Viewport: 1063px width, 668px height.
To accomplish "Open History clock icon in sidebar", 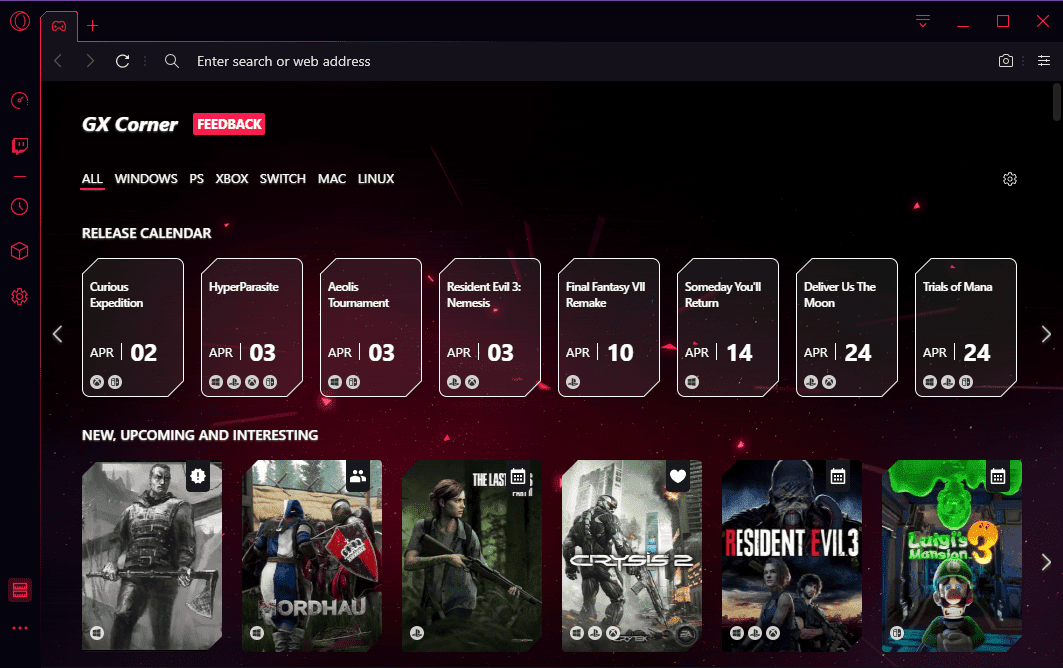I will coord(20,207).
